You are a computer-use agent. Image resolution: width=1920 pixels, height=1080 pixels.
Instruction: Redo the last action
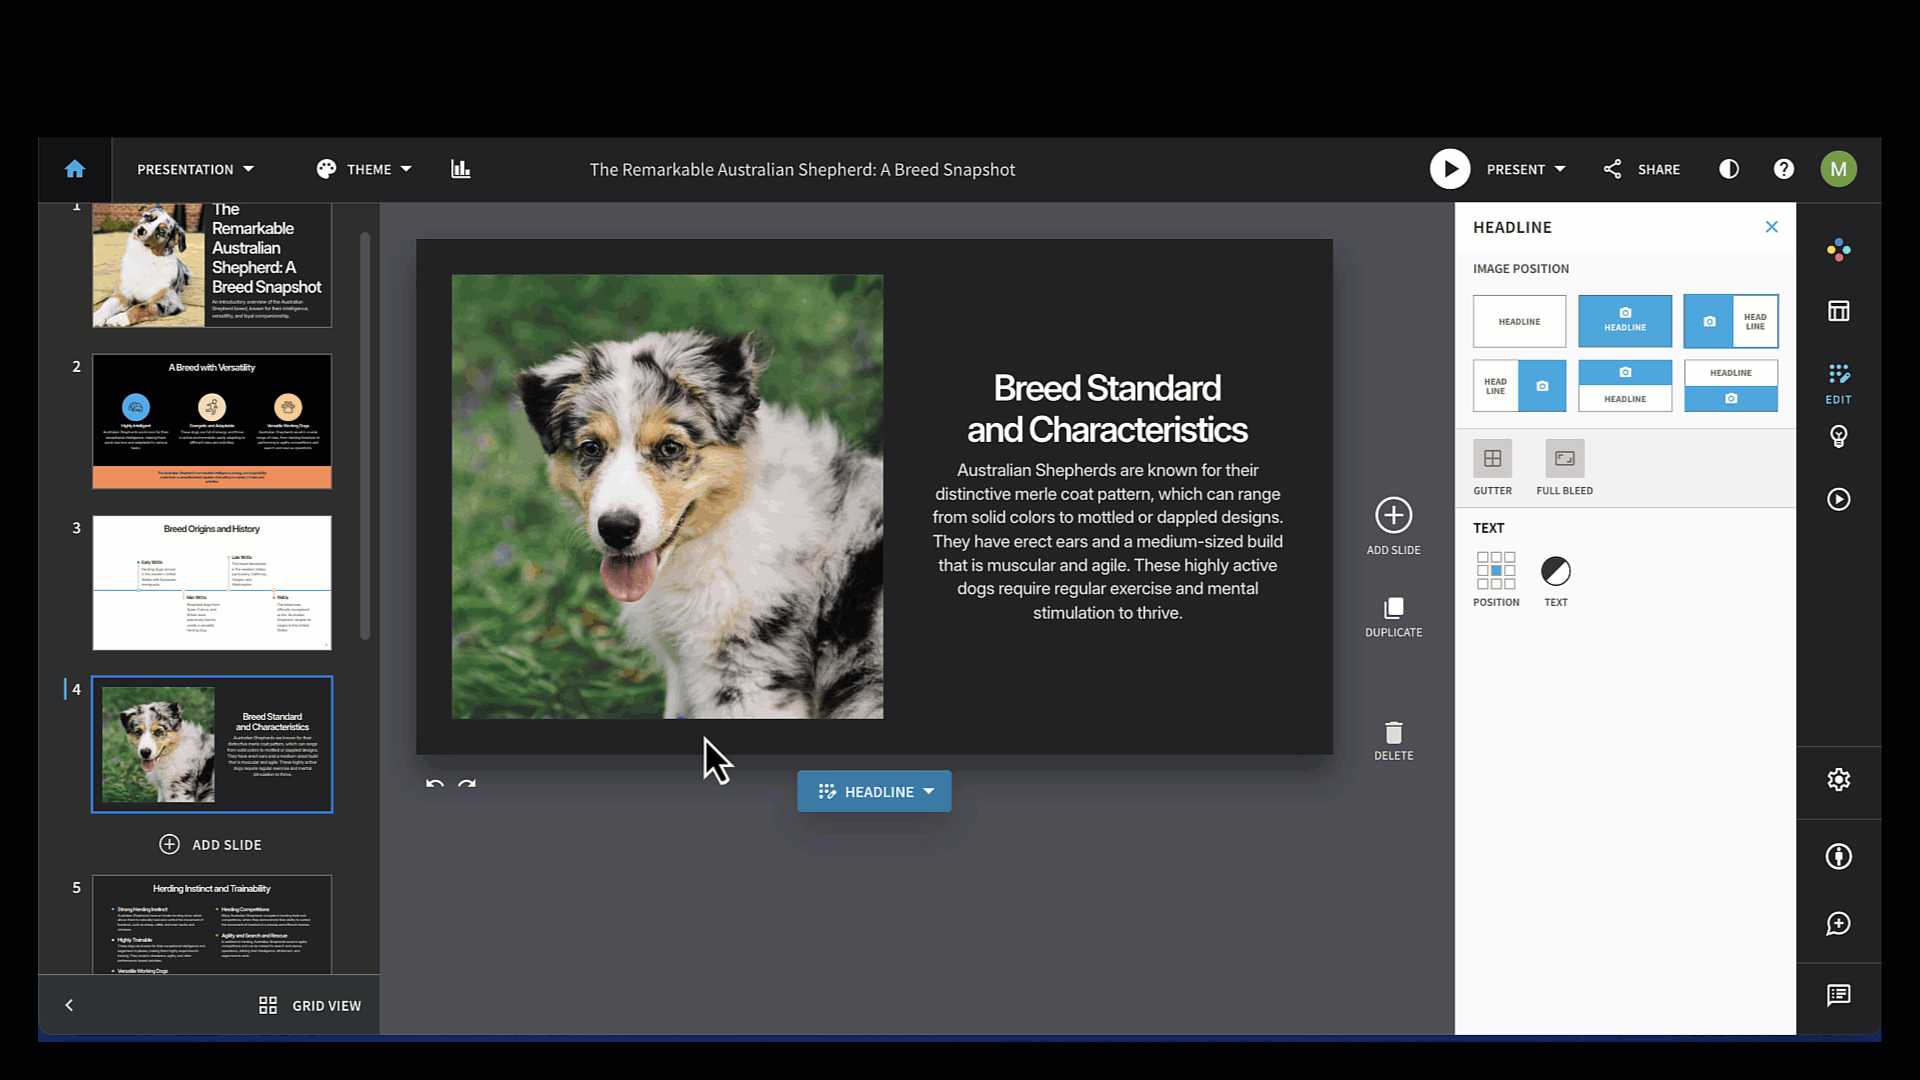(x=467, y=784)
